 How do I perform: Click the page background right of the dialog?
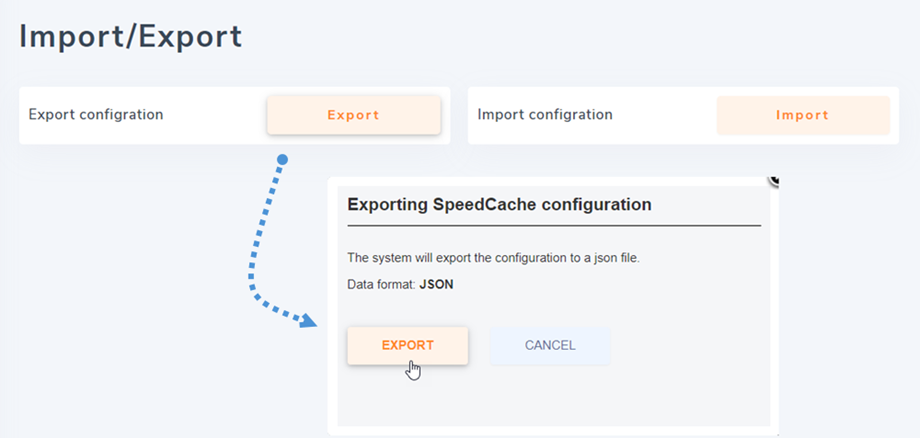850,300
